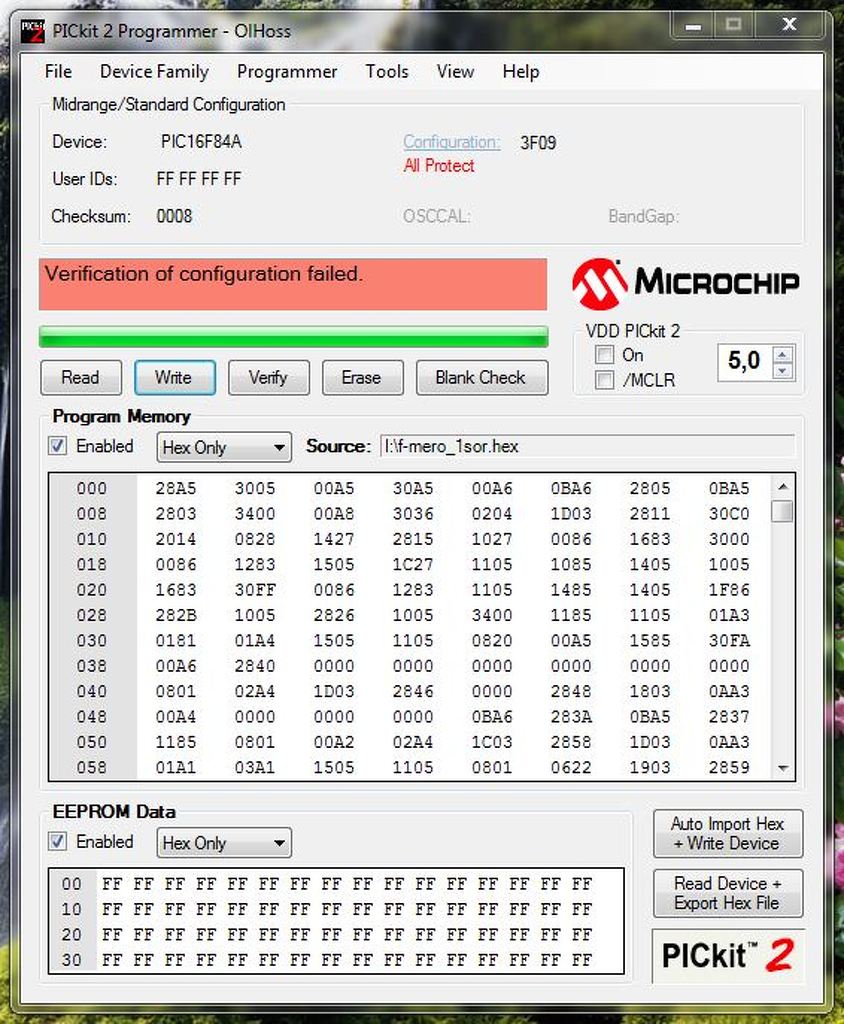Click the red verification failed status box
This screenshot has width=844, height=1024.
pos(293,284)
